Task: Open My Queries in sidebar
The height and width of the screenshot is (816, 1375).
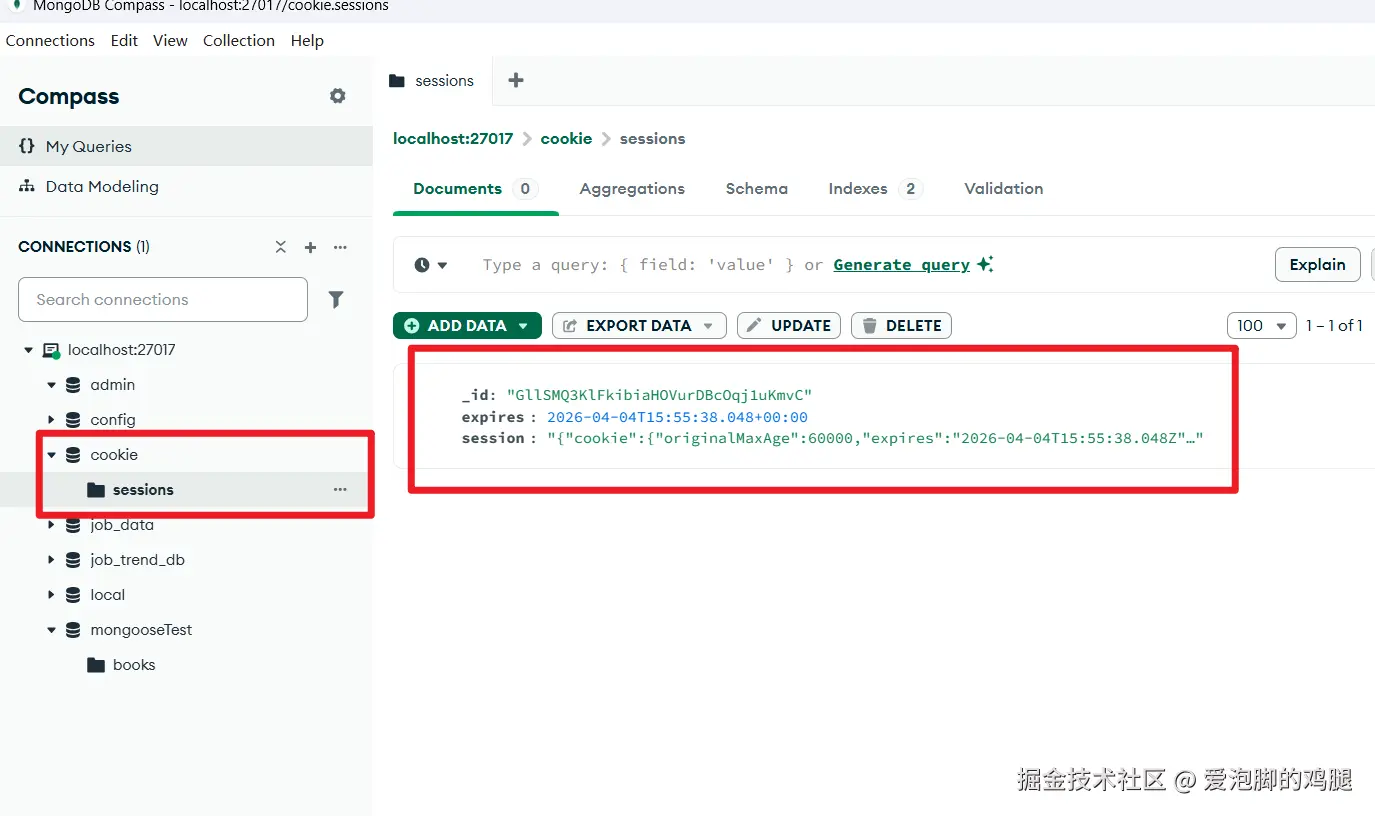Action: (186, 146)
